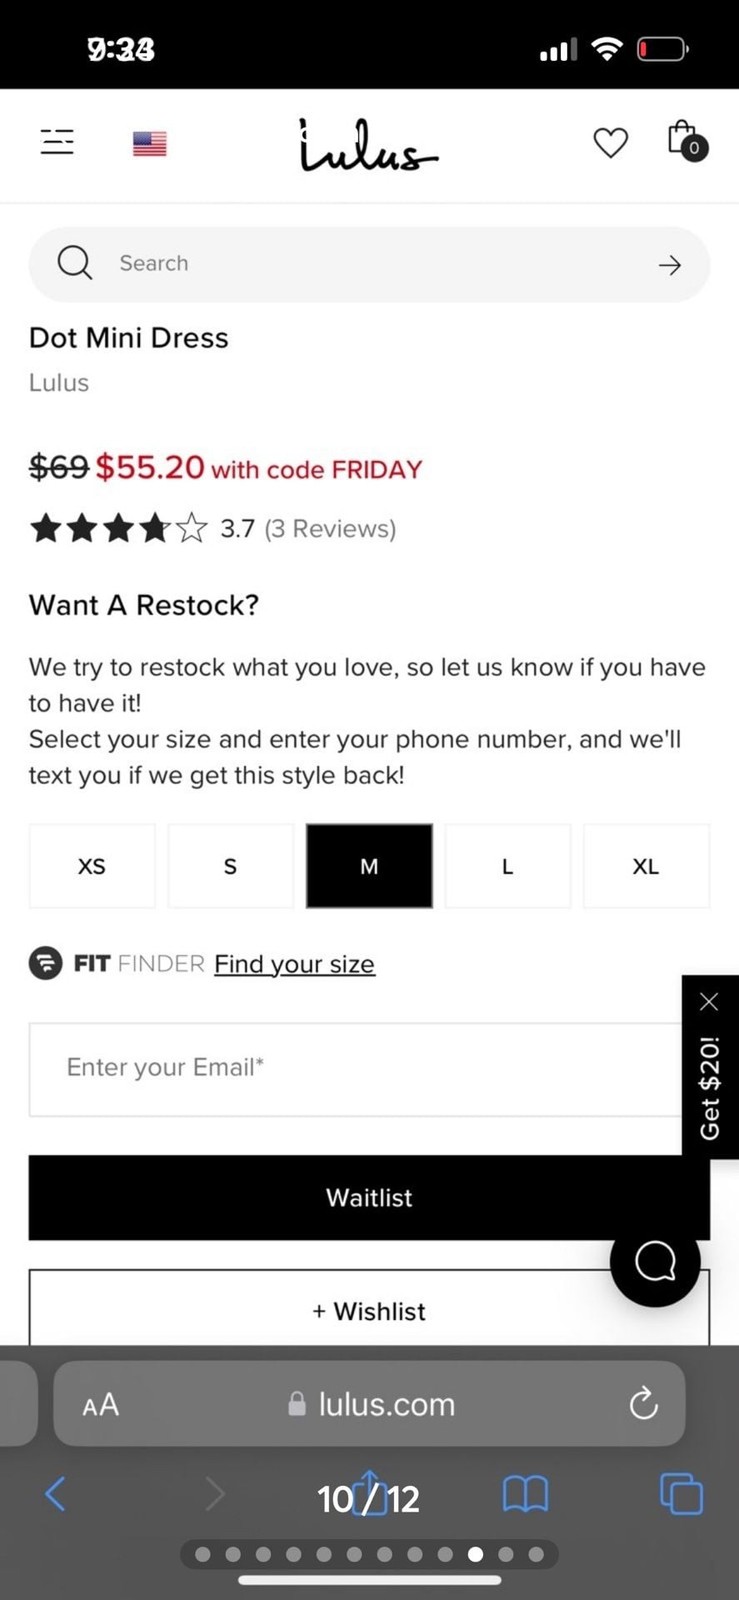
Task: Select size XL
Action: pyautogui.click(x=646, y=866)
